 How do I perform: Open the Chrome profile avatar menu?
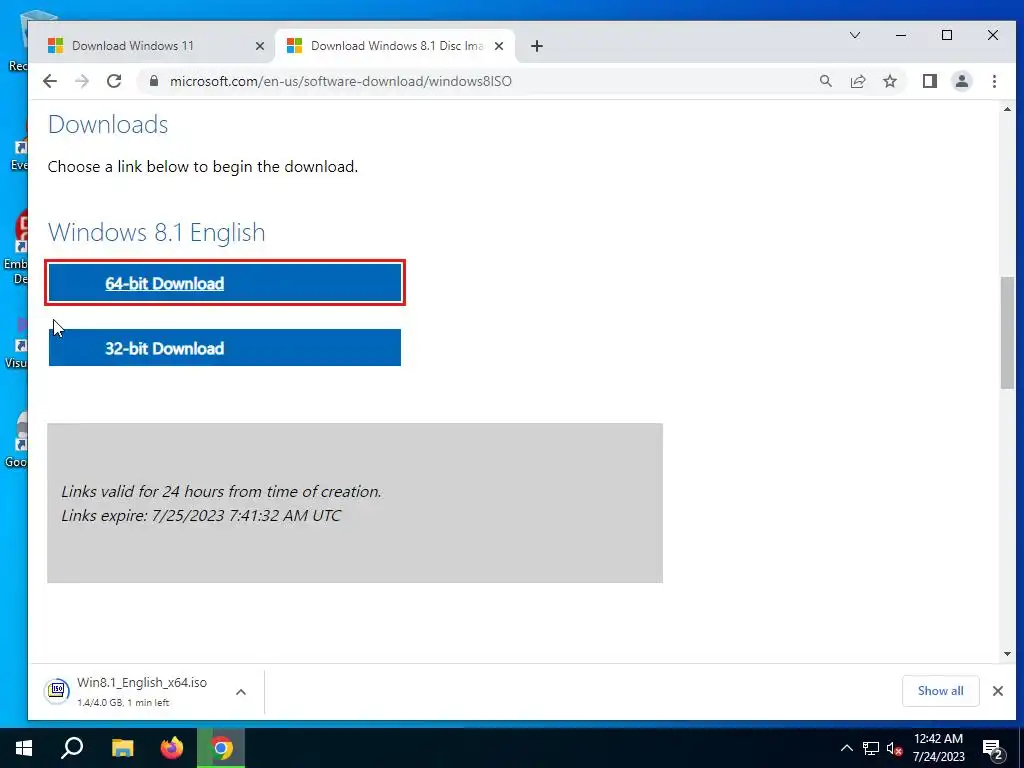[962, 81]
